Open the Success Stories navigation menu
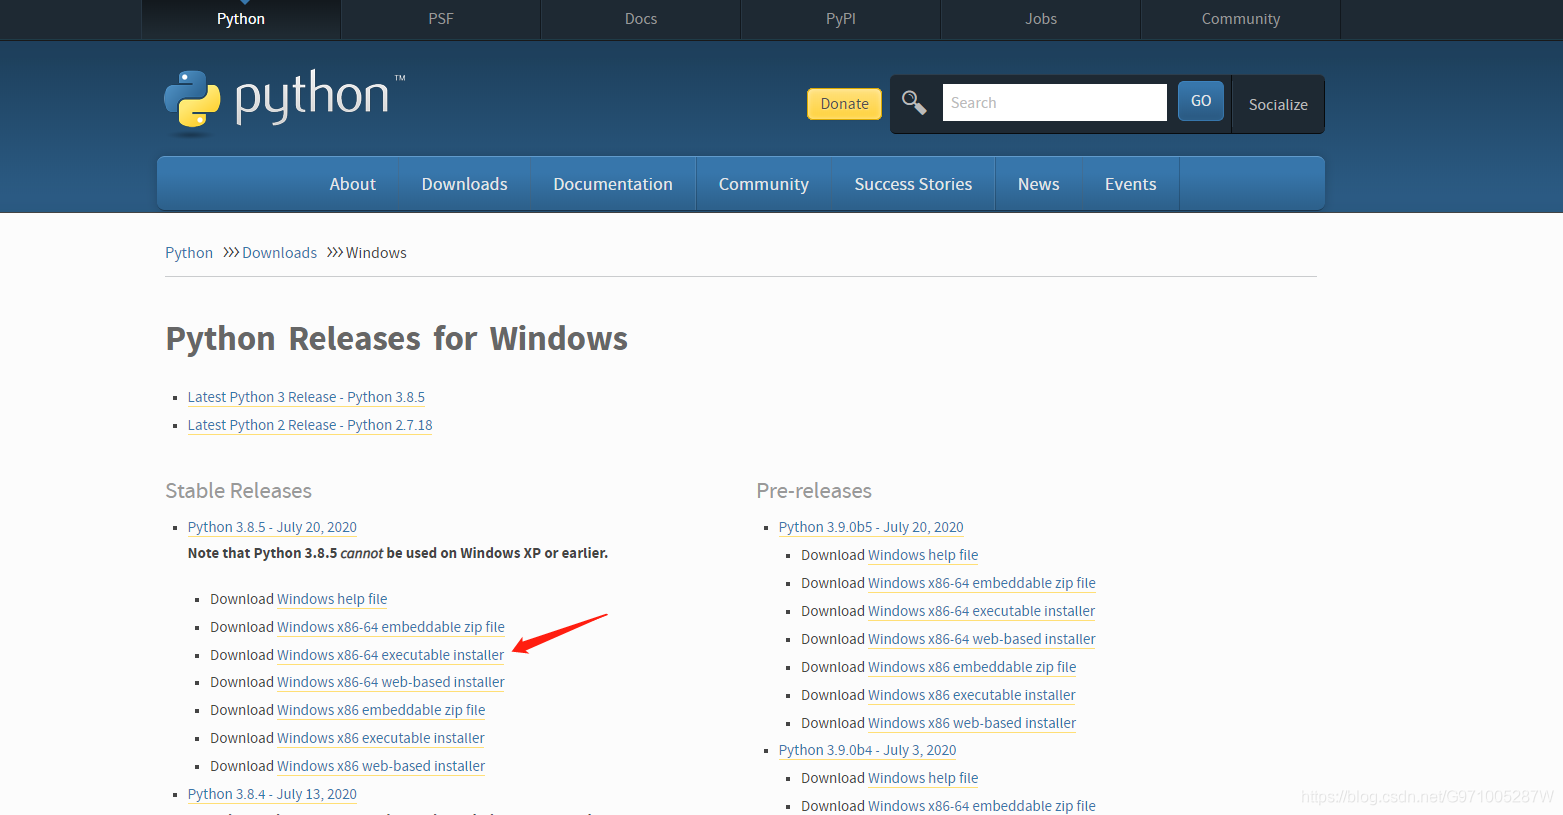Screen dimensions: 1563x815 pyautogui.click(x=913, y=184)
